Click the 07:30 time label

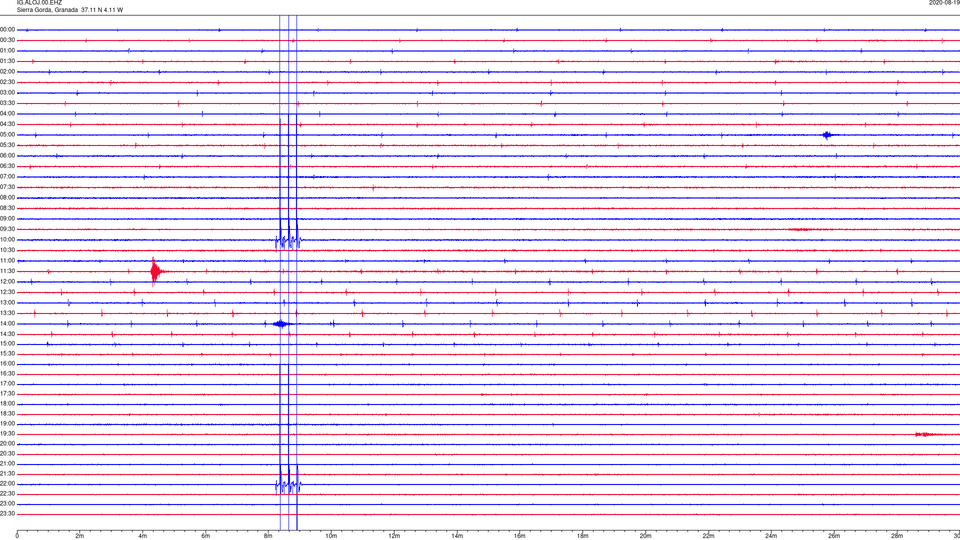8,187
